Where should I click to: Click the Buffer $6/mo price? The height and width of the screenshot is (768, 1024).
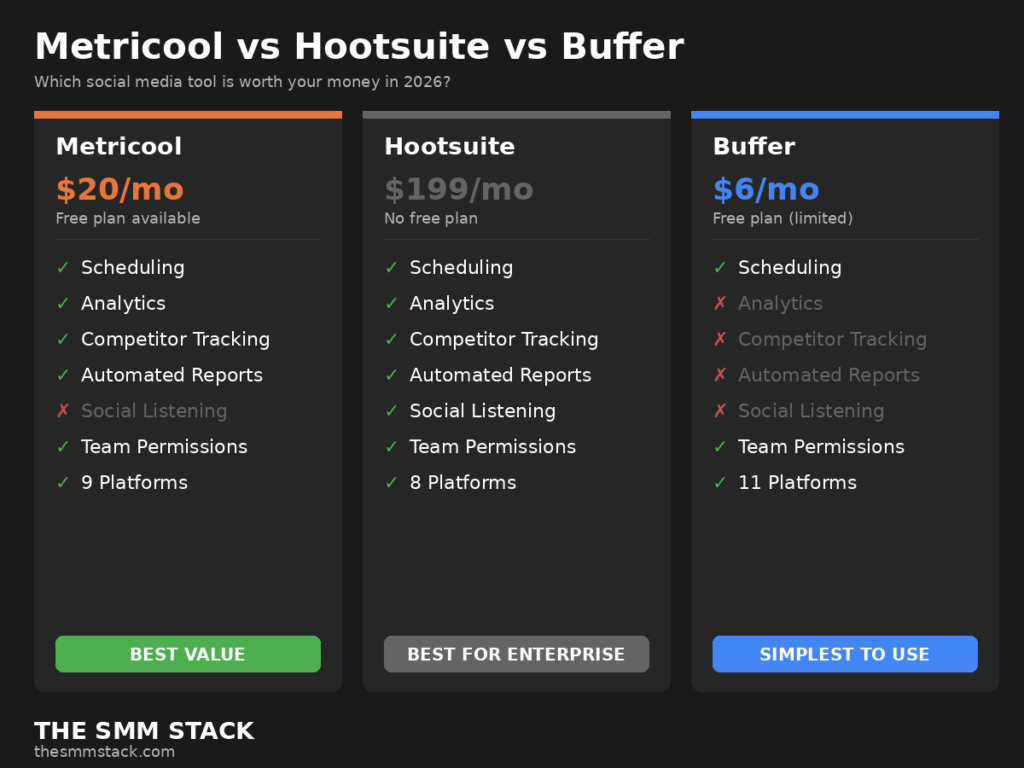(x=766, y=189)
